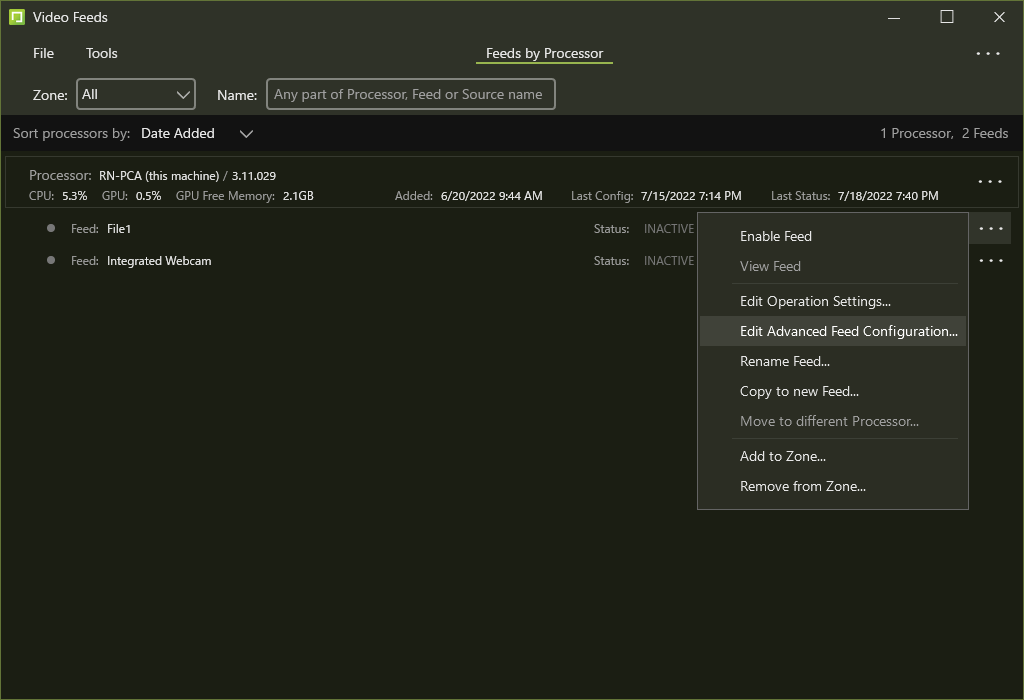Choose Copy to new Feed option
This screenshot has height=700, width=1024.
click(x=799, y=392)
